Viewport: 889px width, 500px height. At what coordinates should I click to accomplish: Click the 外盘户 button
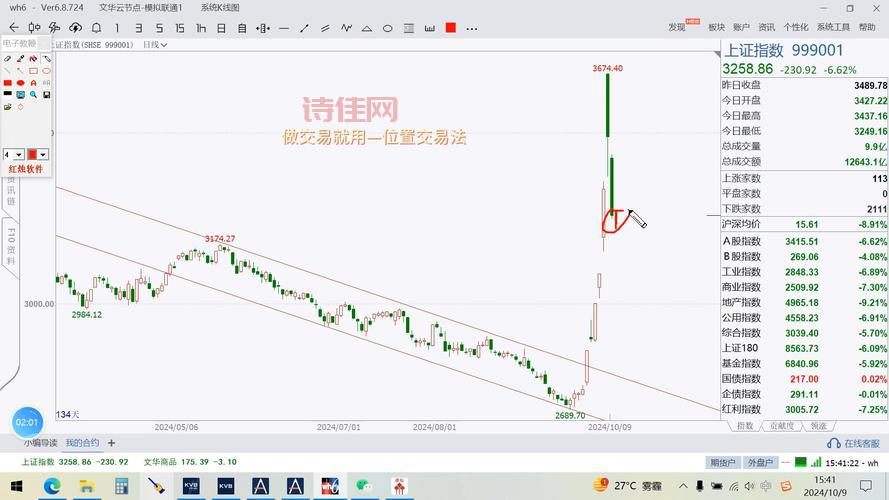pyautogui.click(x=760, y=463)
